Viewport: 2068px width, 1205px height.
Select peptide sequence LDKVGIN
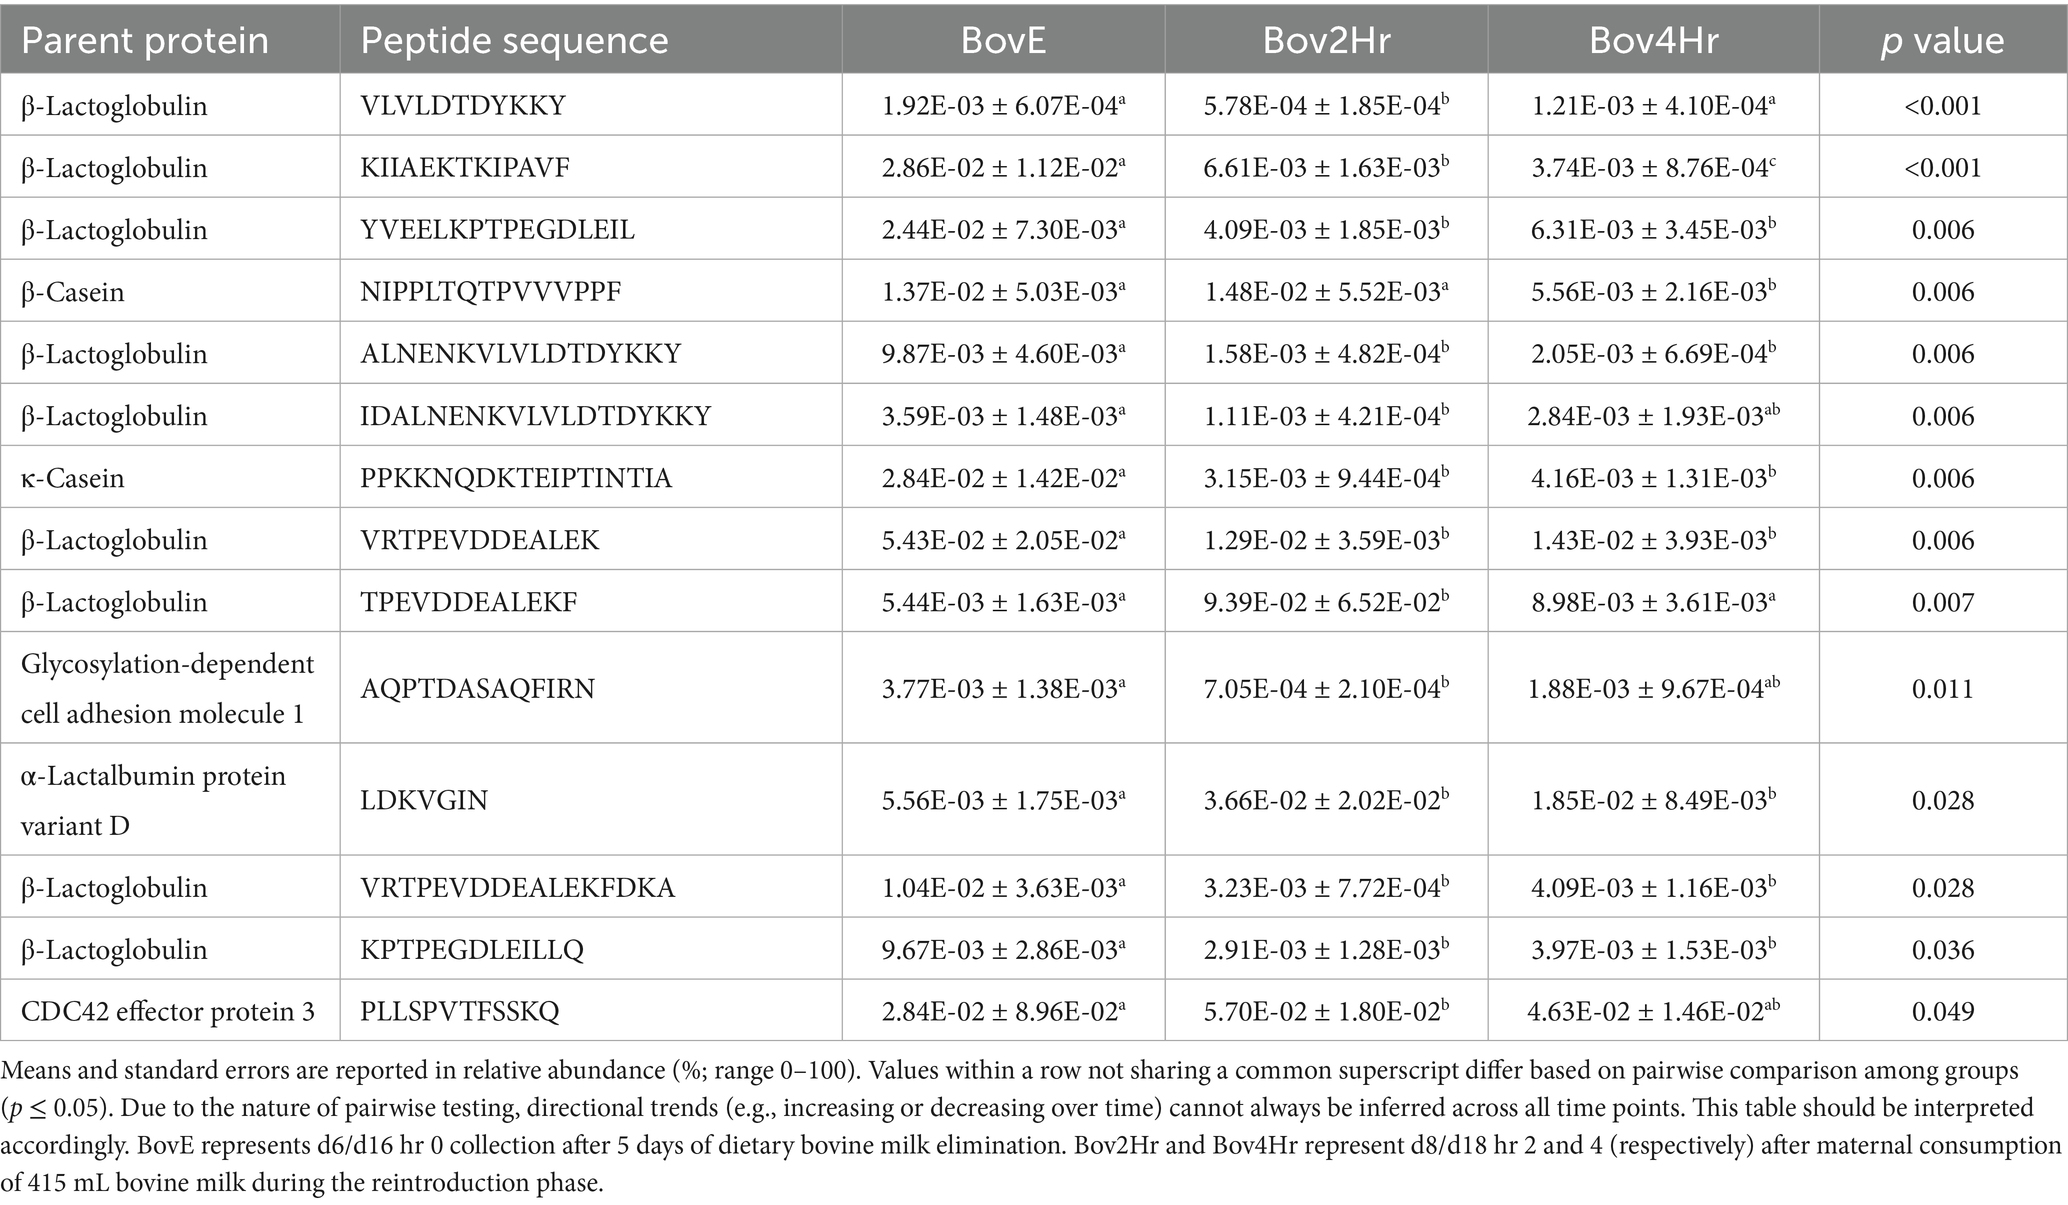tap(424, 800)
